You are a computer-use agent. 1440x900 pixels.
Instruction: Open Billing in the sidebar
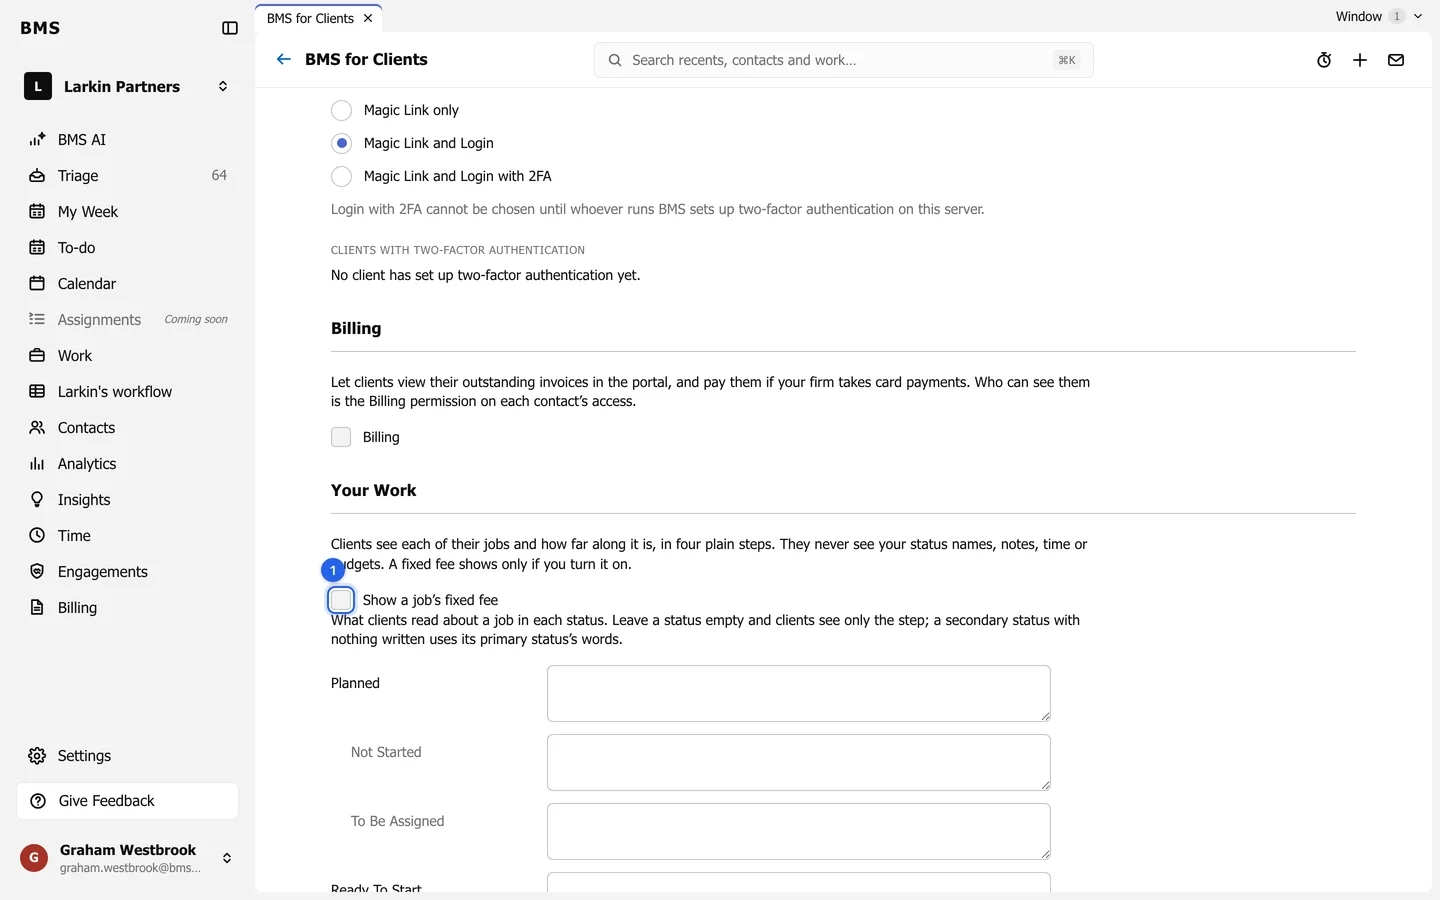pos(127,607)
